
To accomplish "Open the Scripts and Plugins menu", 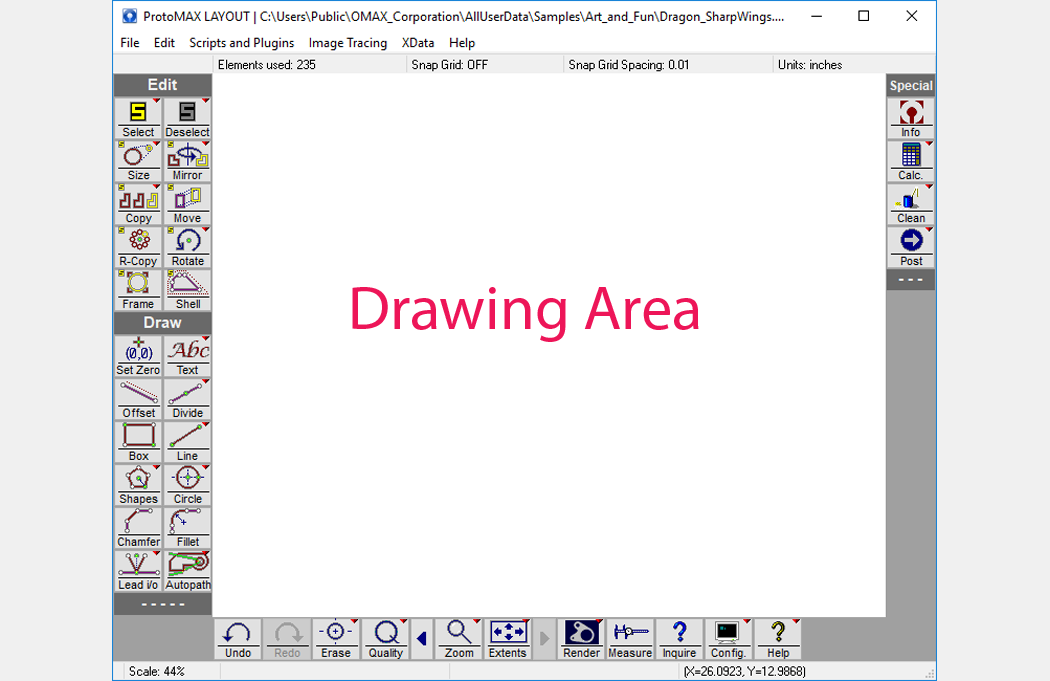I will (x=241, y=43).
